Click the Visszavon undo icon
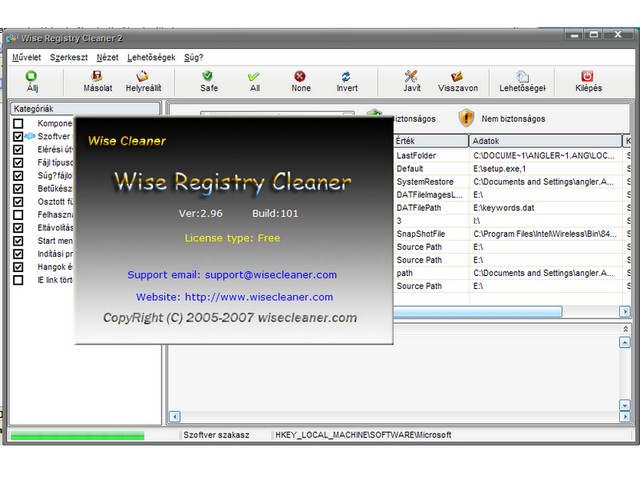Image resolution: width=640 pixels, height=480 pixels. click(457, 76)
